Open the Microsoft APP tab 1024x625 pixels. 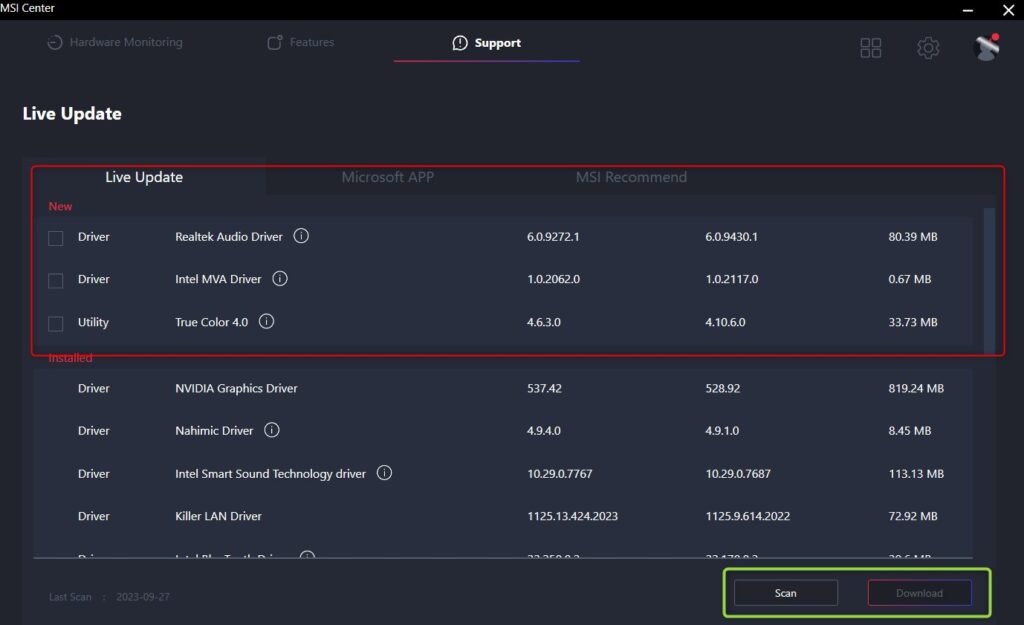pos(388,177)
